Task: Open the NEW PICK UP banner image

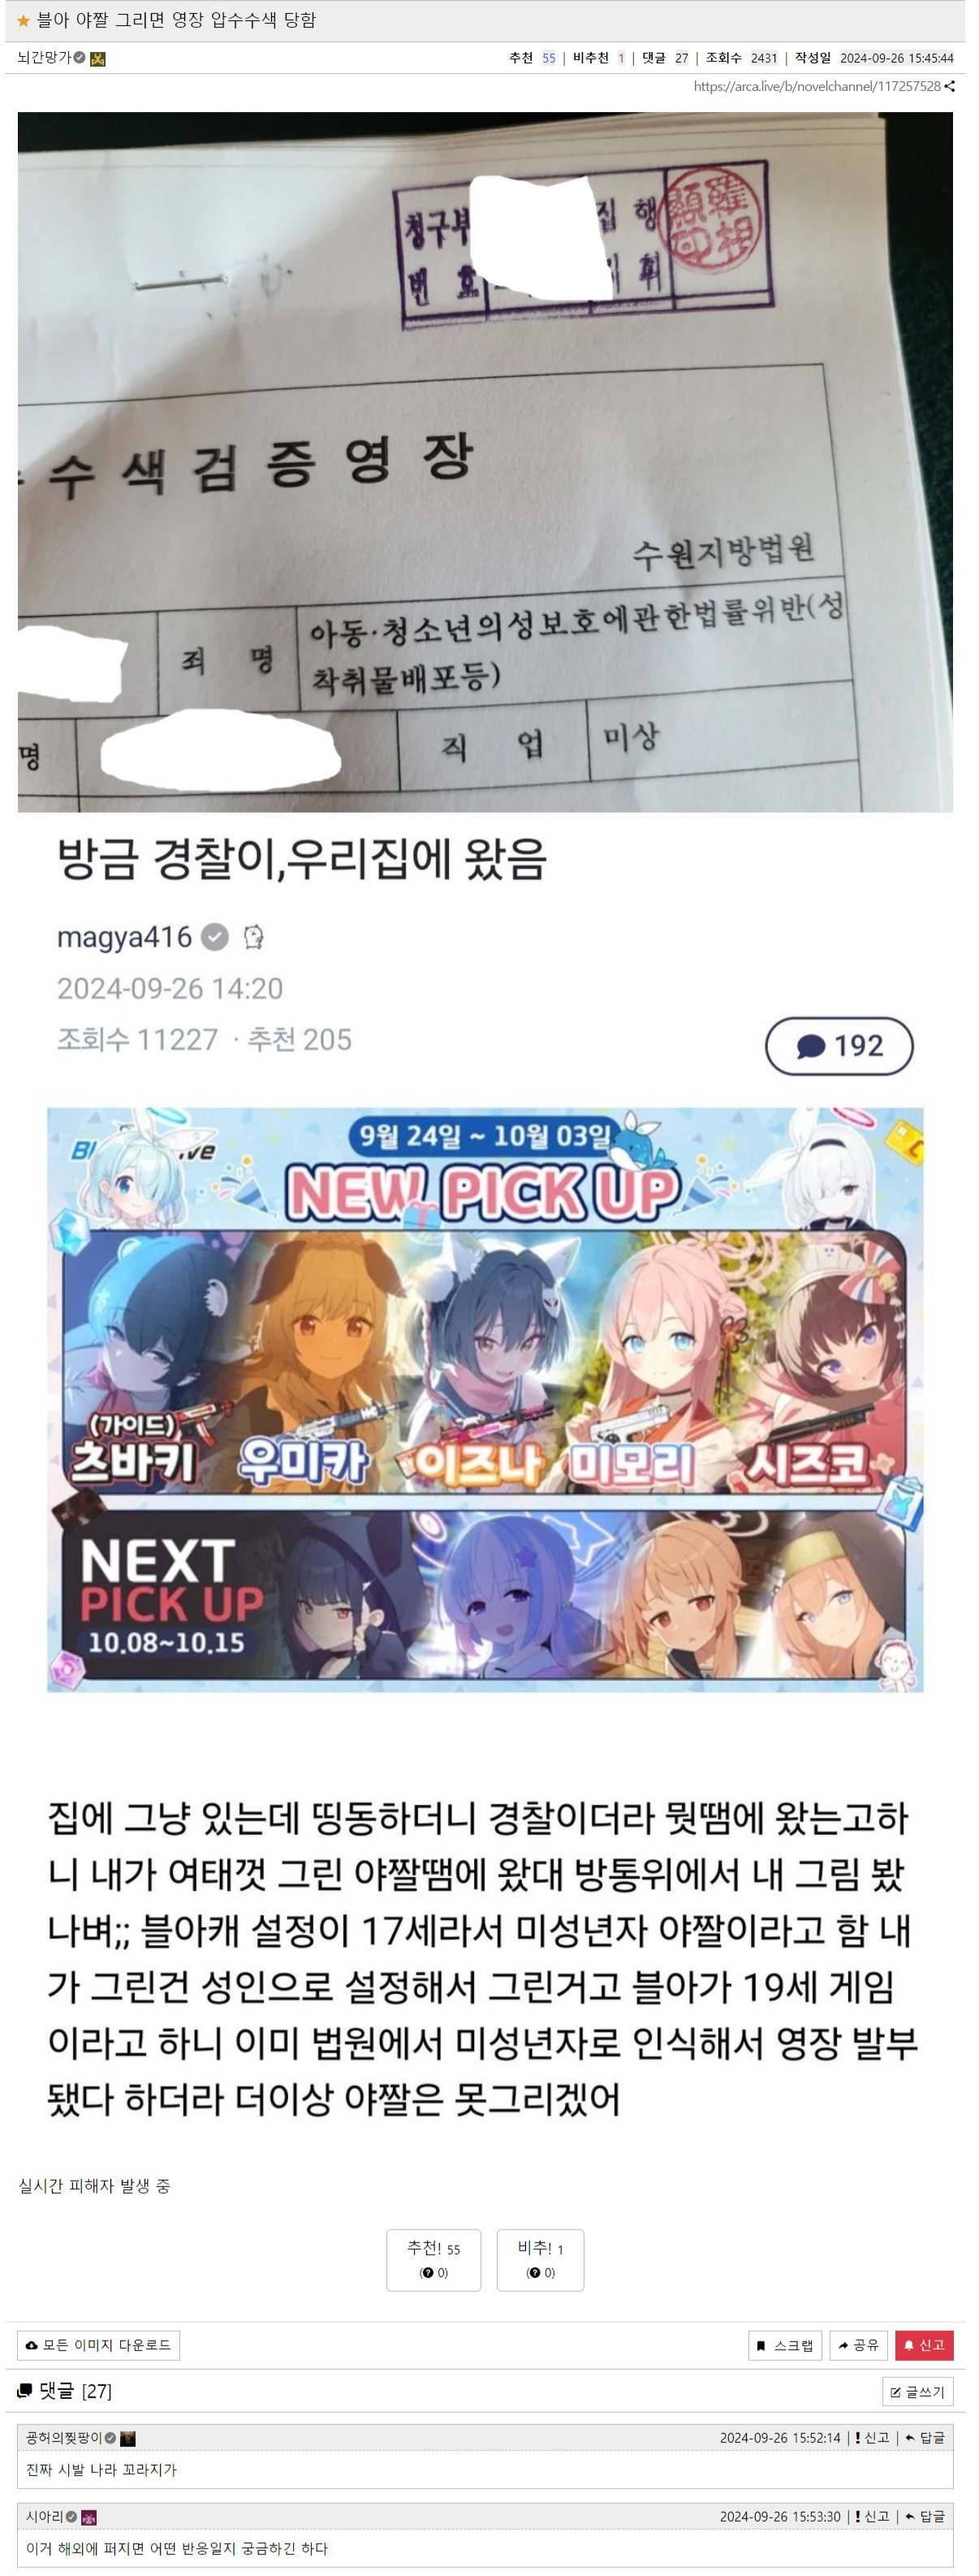Action: click(485, 1400)
